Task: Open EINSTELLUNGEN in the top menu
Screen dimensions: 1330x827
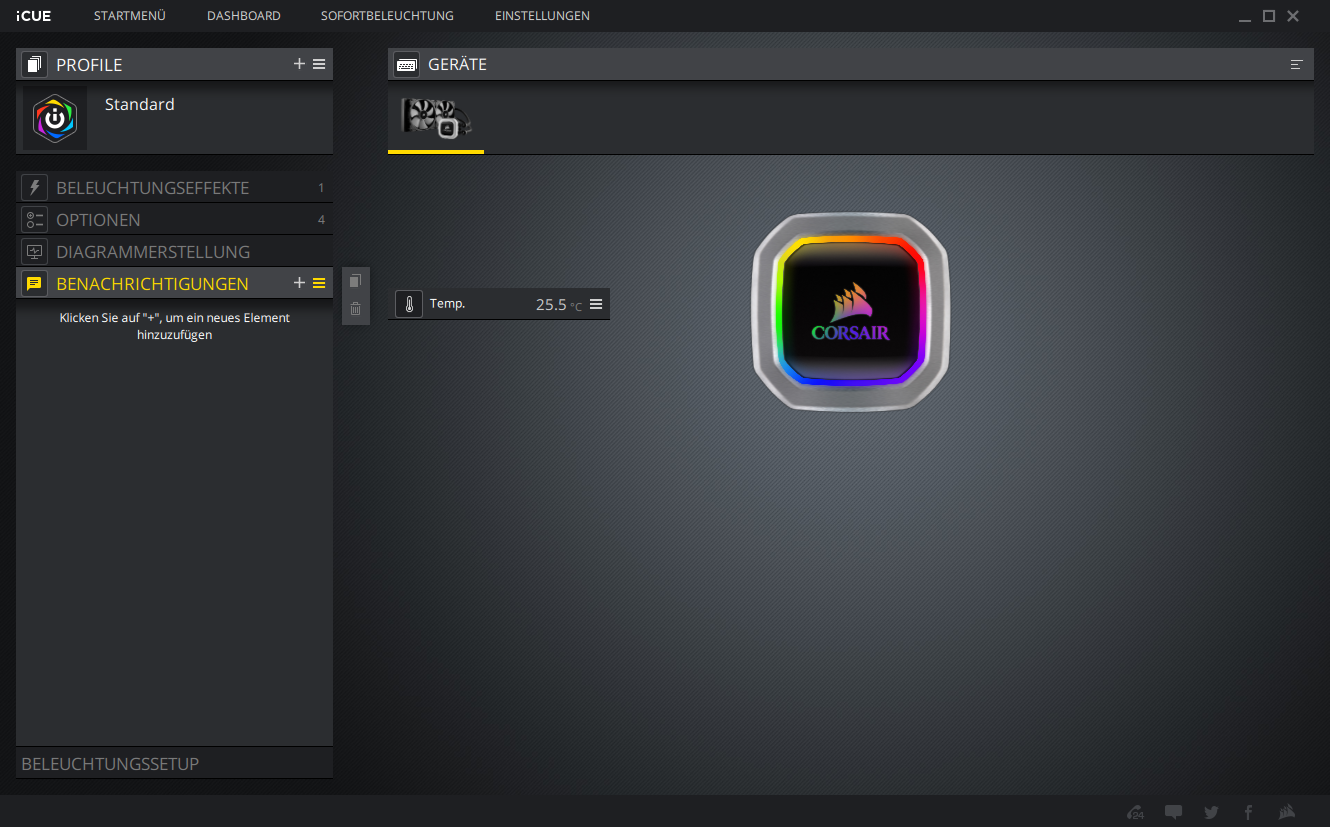Action: [x=542, y=16]
